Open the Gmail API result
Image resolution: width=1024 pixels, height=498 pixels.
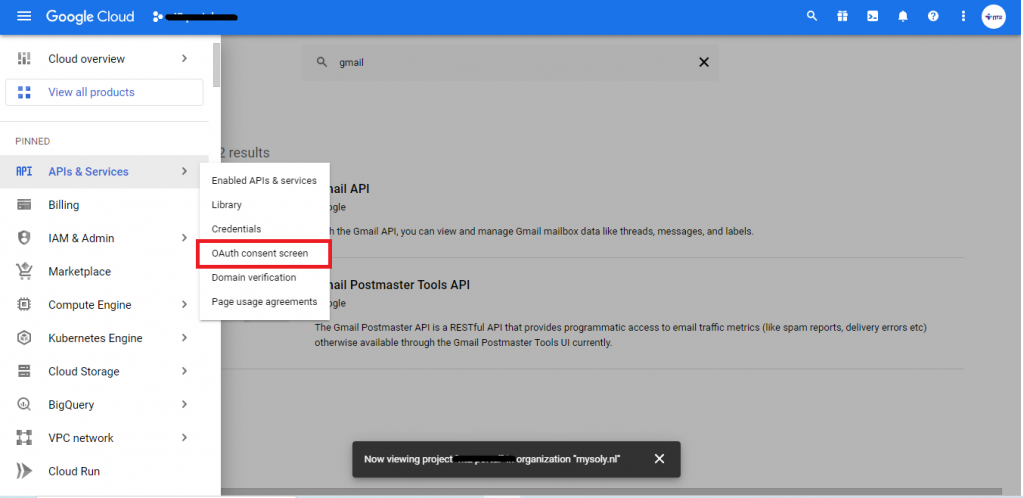(348, 189)
